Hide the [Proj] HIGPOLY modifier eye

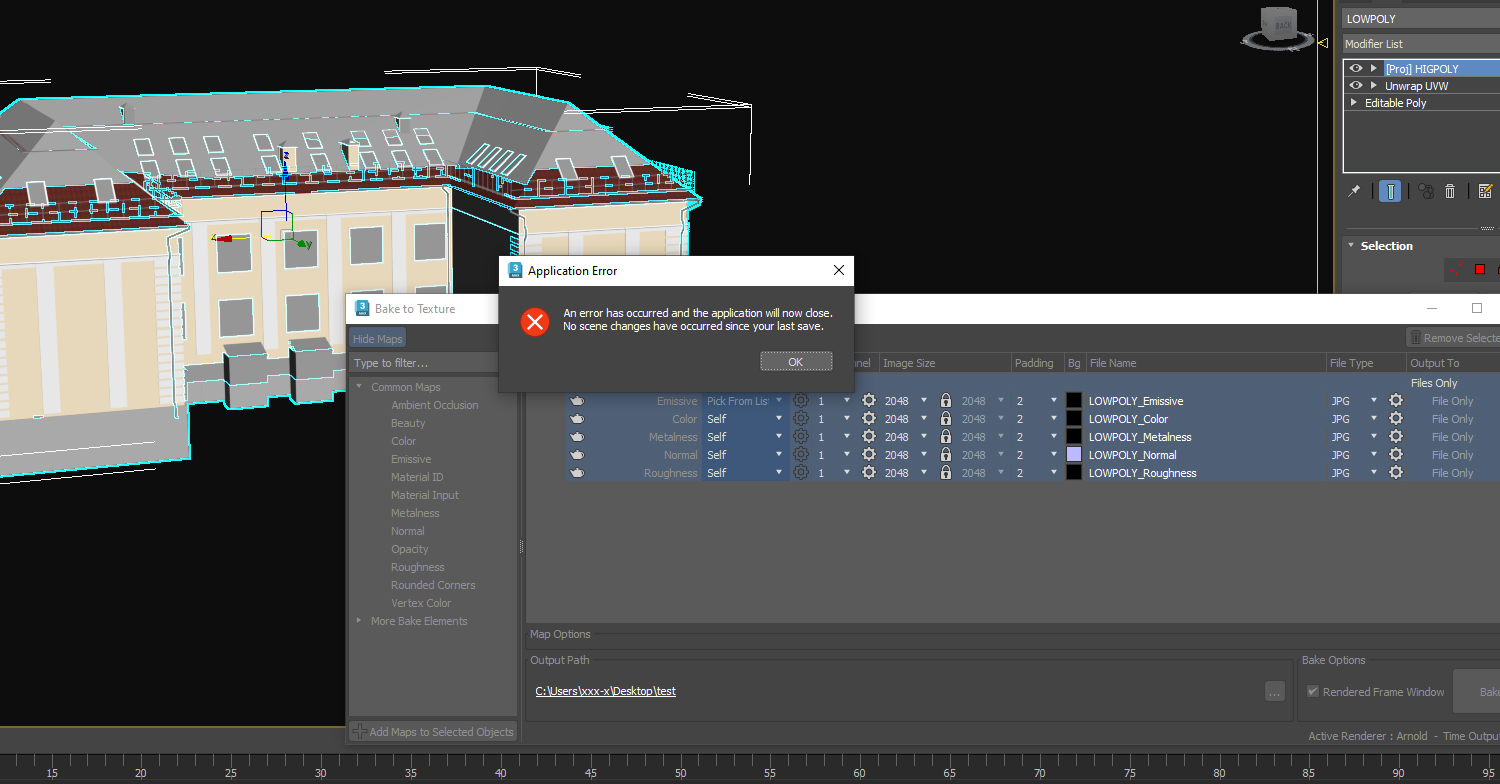point(1356,69)
